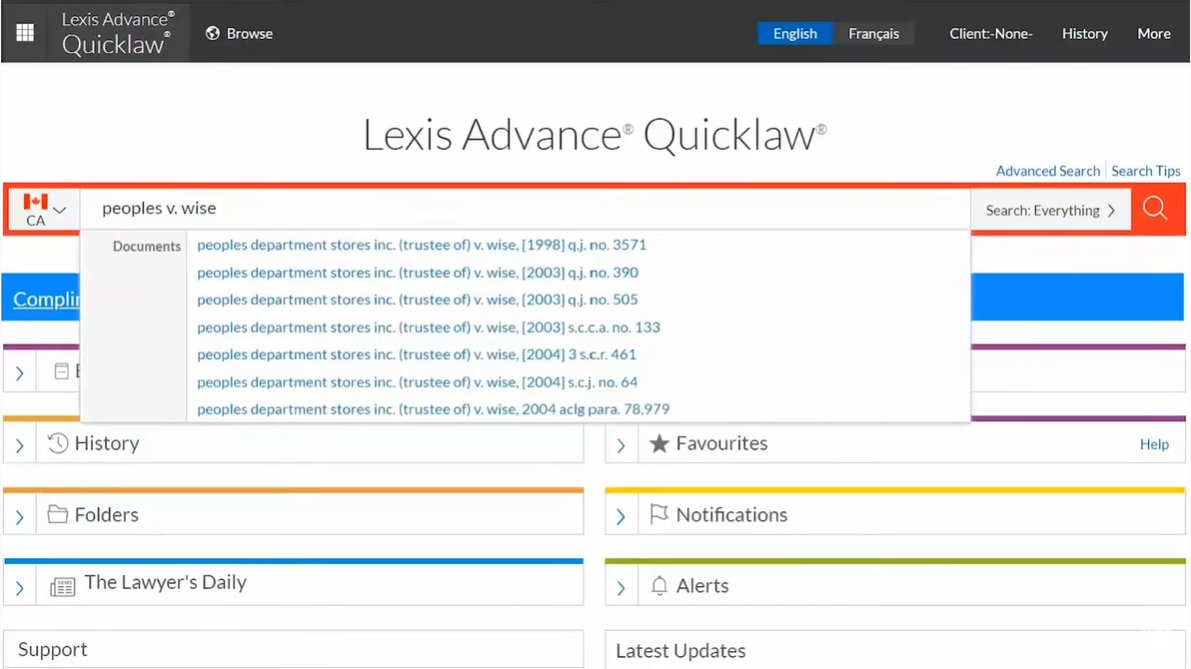This screenshot has width=1191, height=669.
Task: Expand the Favourites pod
Action: coord(621,445)
